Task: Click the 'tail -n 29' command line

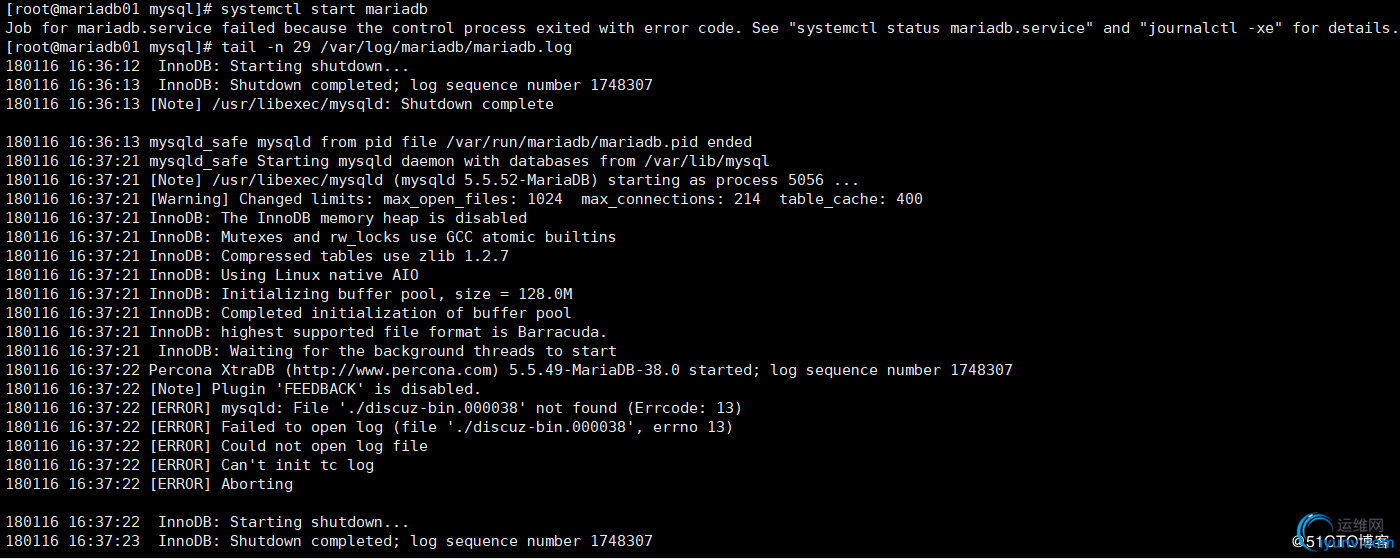Action: point(289,47)
